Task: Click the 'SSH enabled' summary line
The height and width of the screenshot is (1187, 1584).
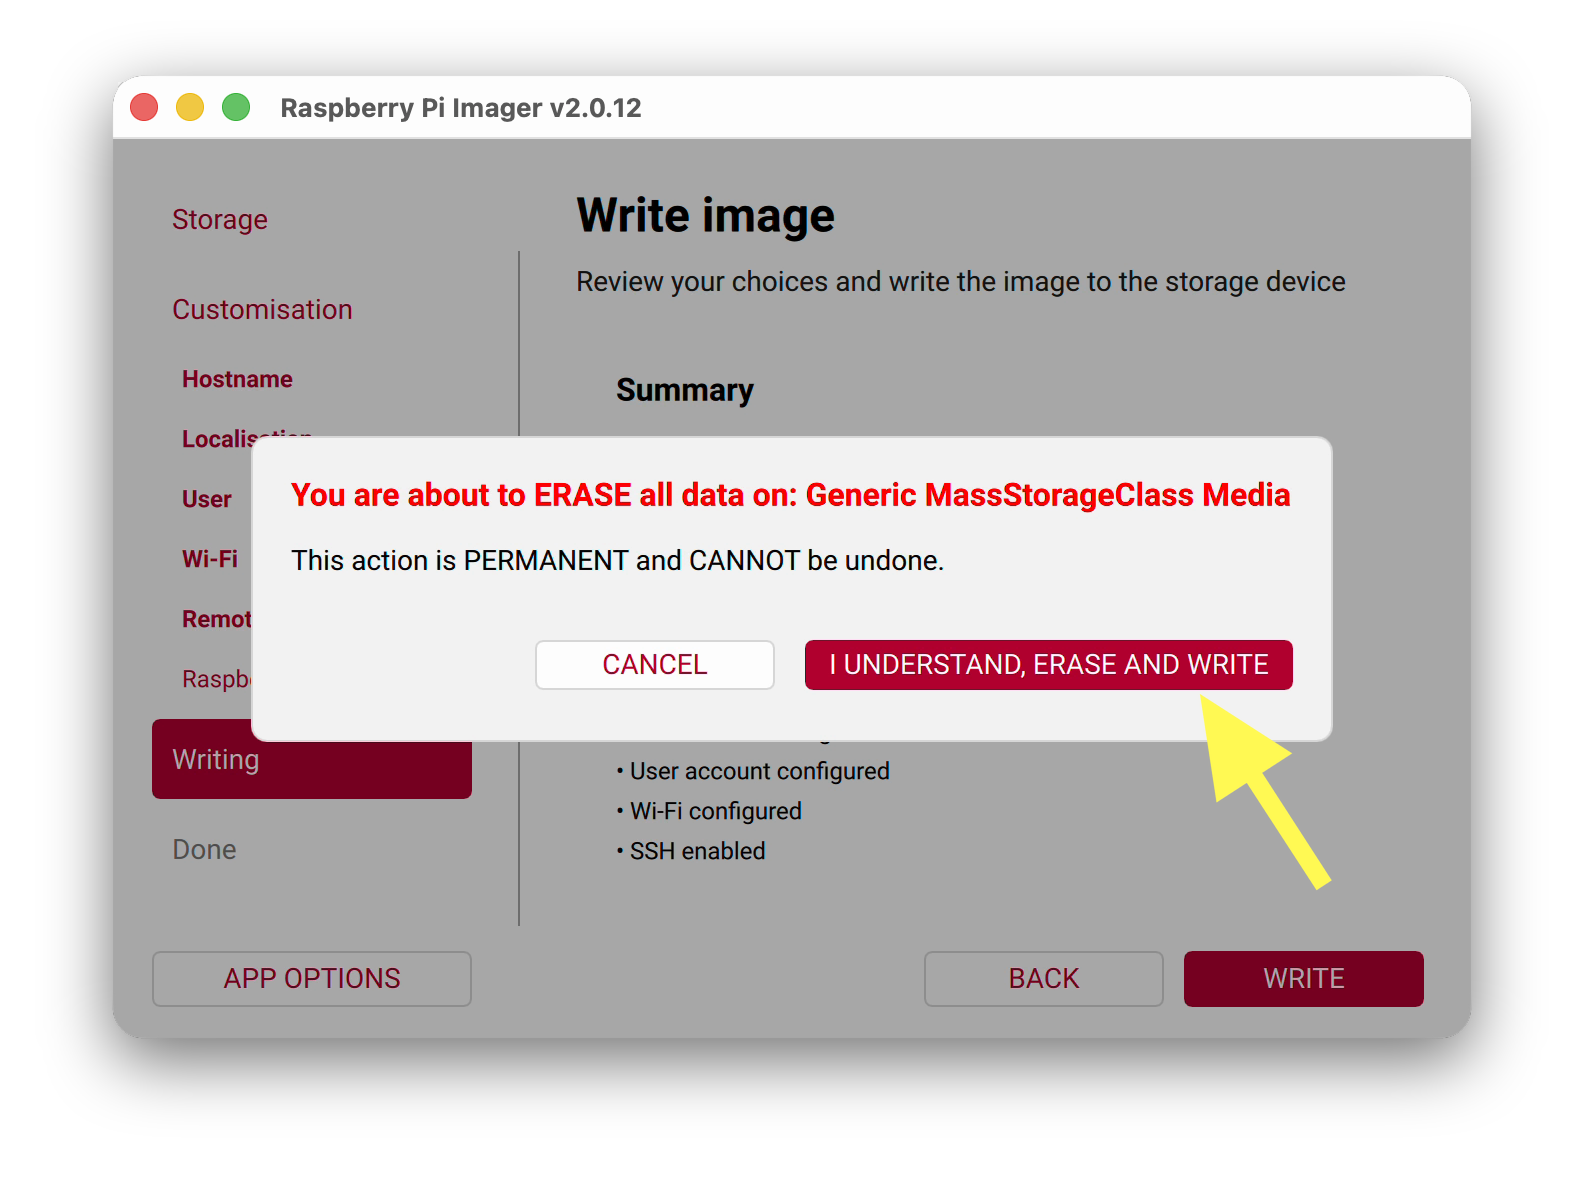Action: pos(691,851)
